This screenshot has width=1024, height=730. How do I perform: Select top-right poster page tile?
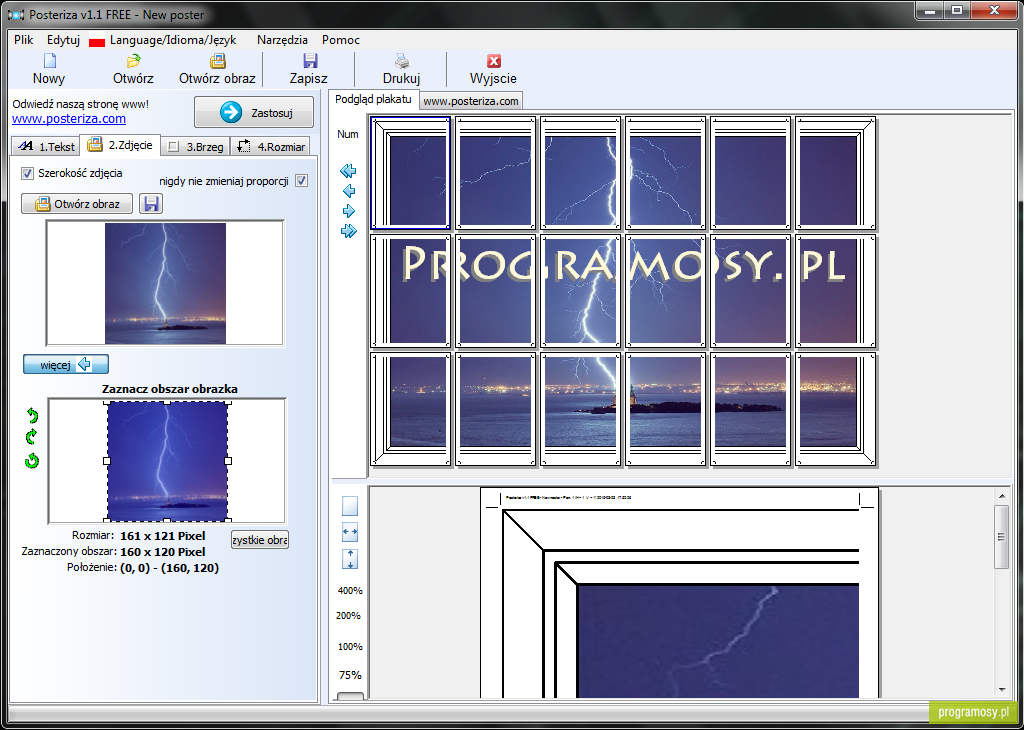(835, 173)
